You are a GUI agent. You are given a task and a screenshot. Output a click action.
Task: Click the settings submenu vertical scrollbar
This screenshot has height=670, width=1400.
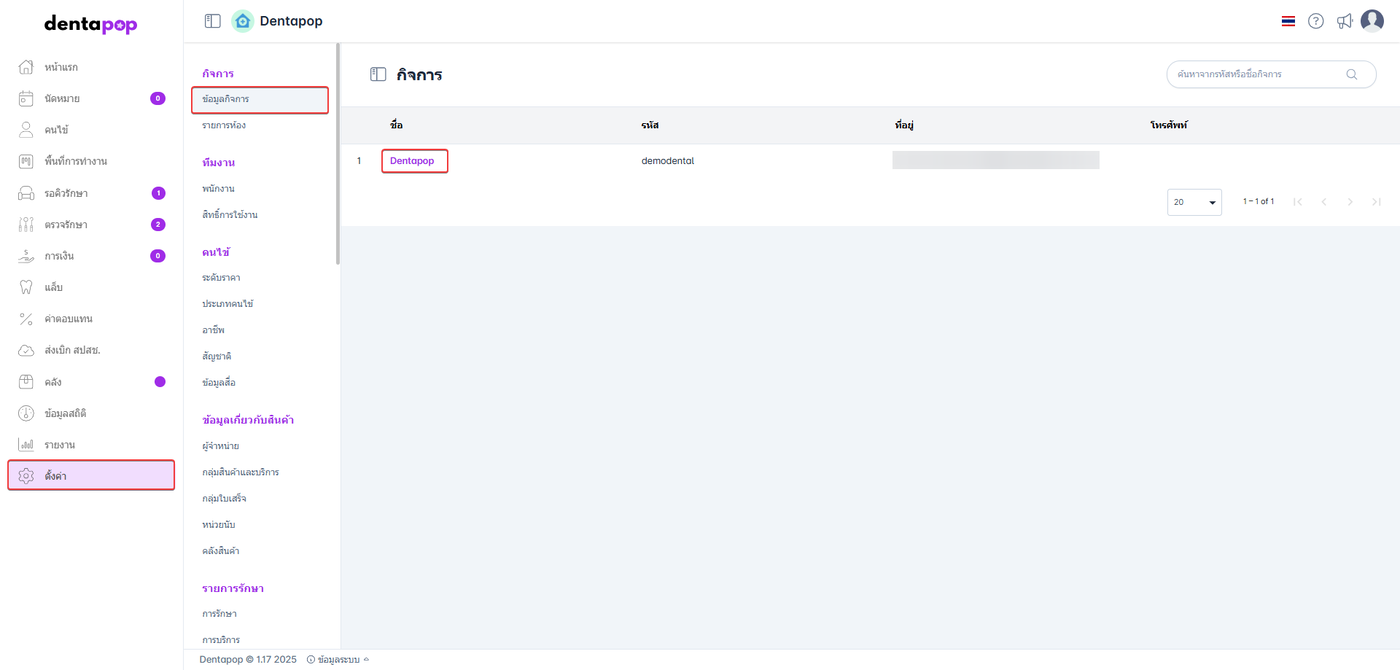(x=338, y=153)
